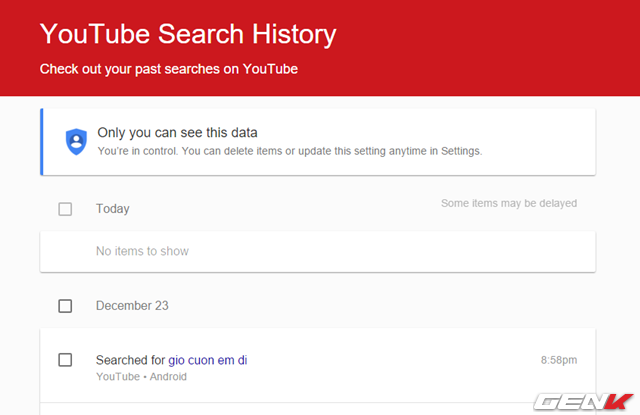The height and width of the screenshot is (415, 640).
Task: Click the 'Today' section label
Action: coord(112,209)
